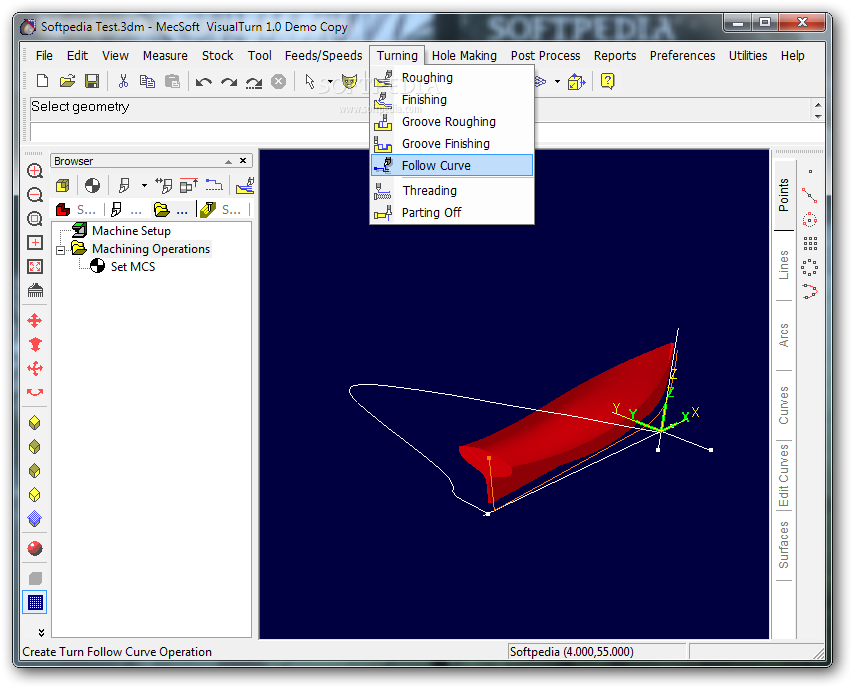
Task: Click the red shaded sphere icon
Action: (35, 548)
